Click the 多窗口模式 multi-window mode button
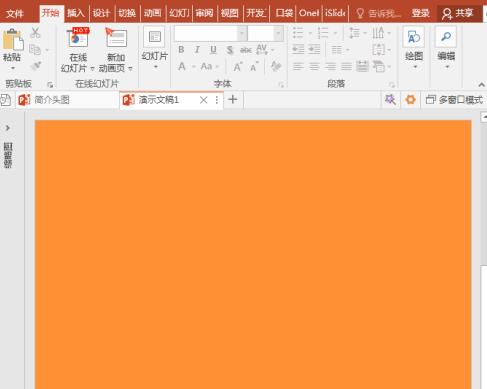 coord(454,99)
